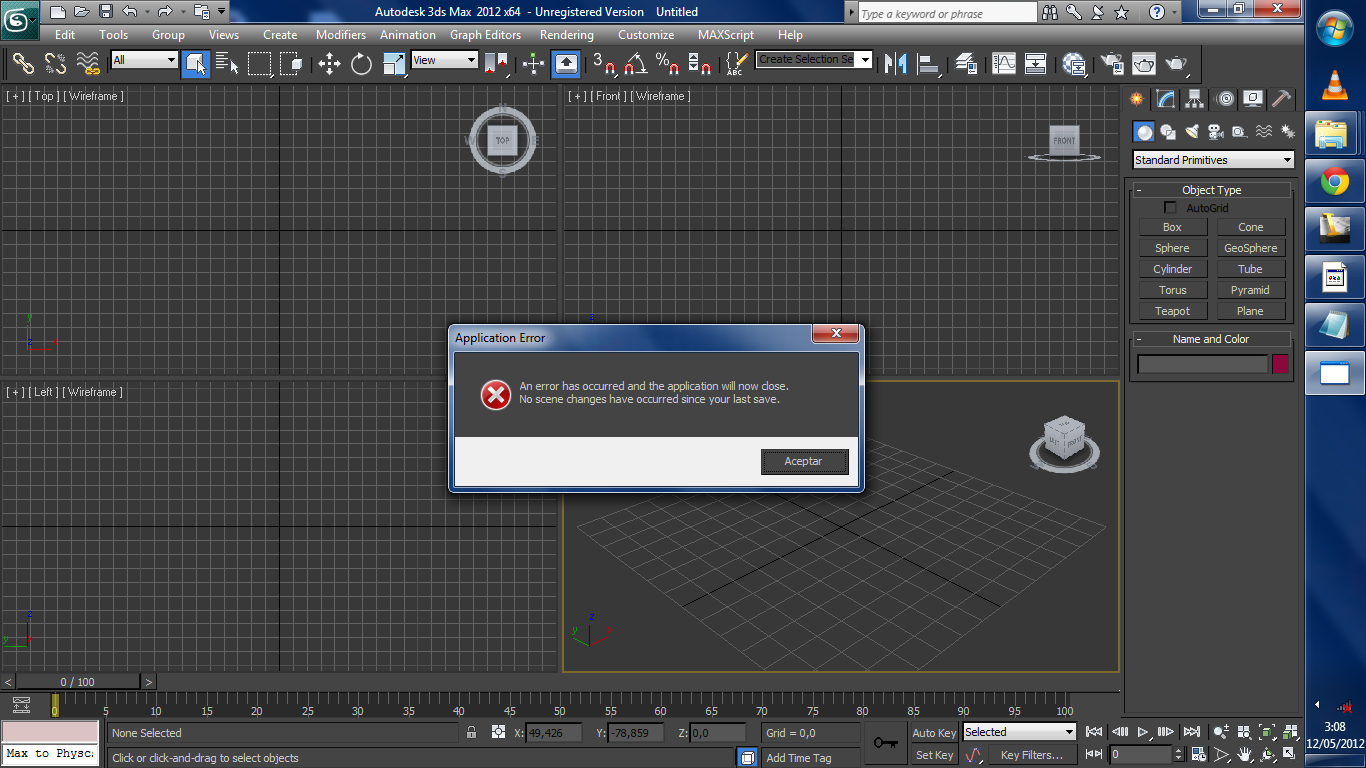Activate the Select Object tool
The image size is (1366, 768).
click(196, 64)
